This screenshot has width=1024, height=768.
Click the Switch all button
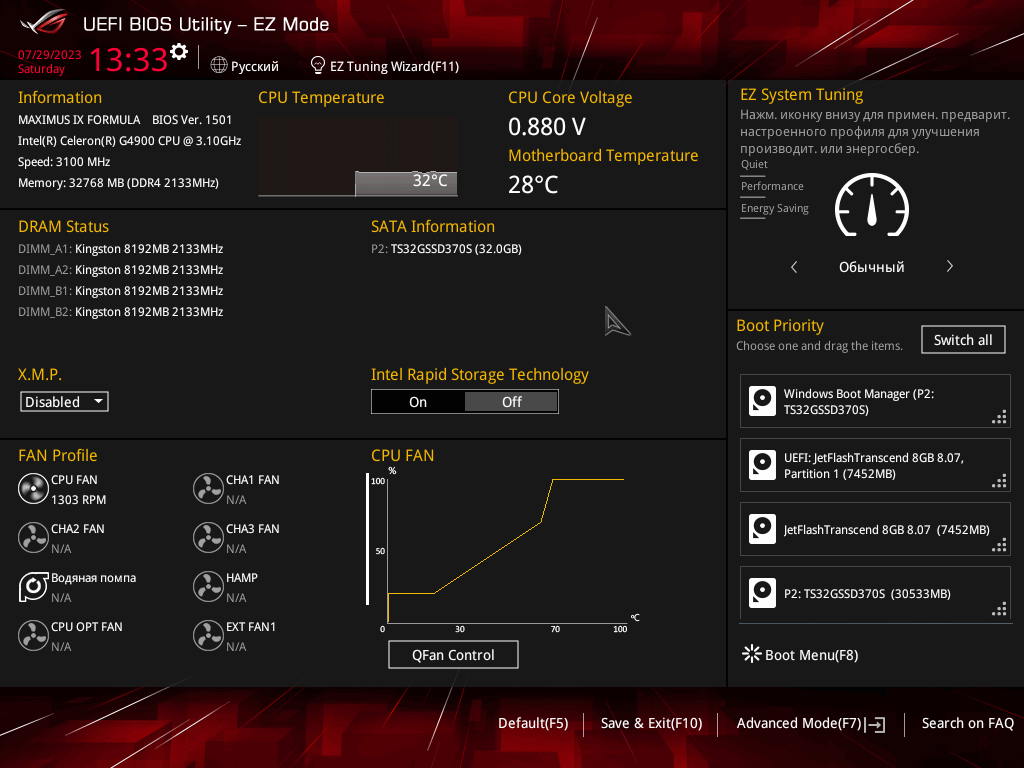tap(963, 340)
